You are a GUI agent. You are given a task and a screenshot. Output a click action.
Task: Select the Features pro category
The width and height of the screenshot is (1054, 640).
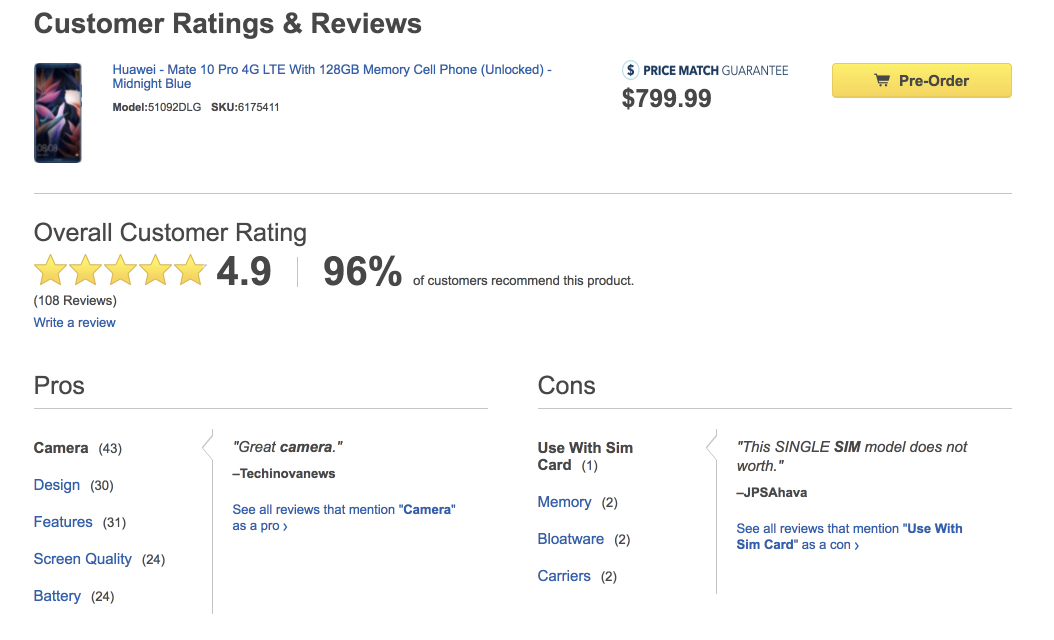(x=63, y=522)
